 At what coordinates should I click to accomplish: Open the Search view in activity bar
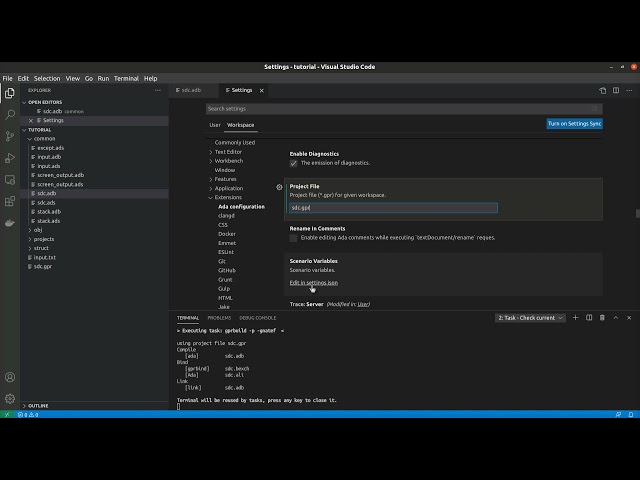(10, 115)
